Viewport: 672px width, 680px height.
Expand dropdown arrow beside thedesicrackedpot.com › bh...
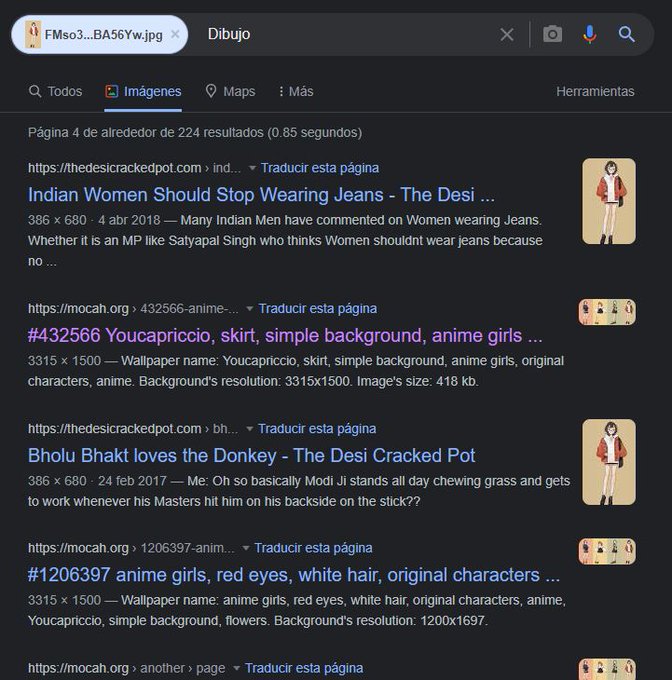[249, 429]
